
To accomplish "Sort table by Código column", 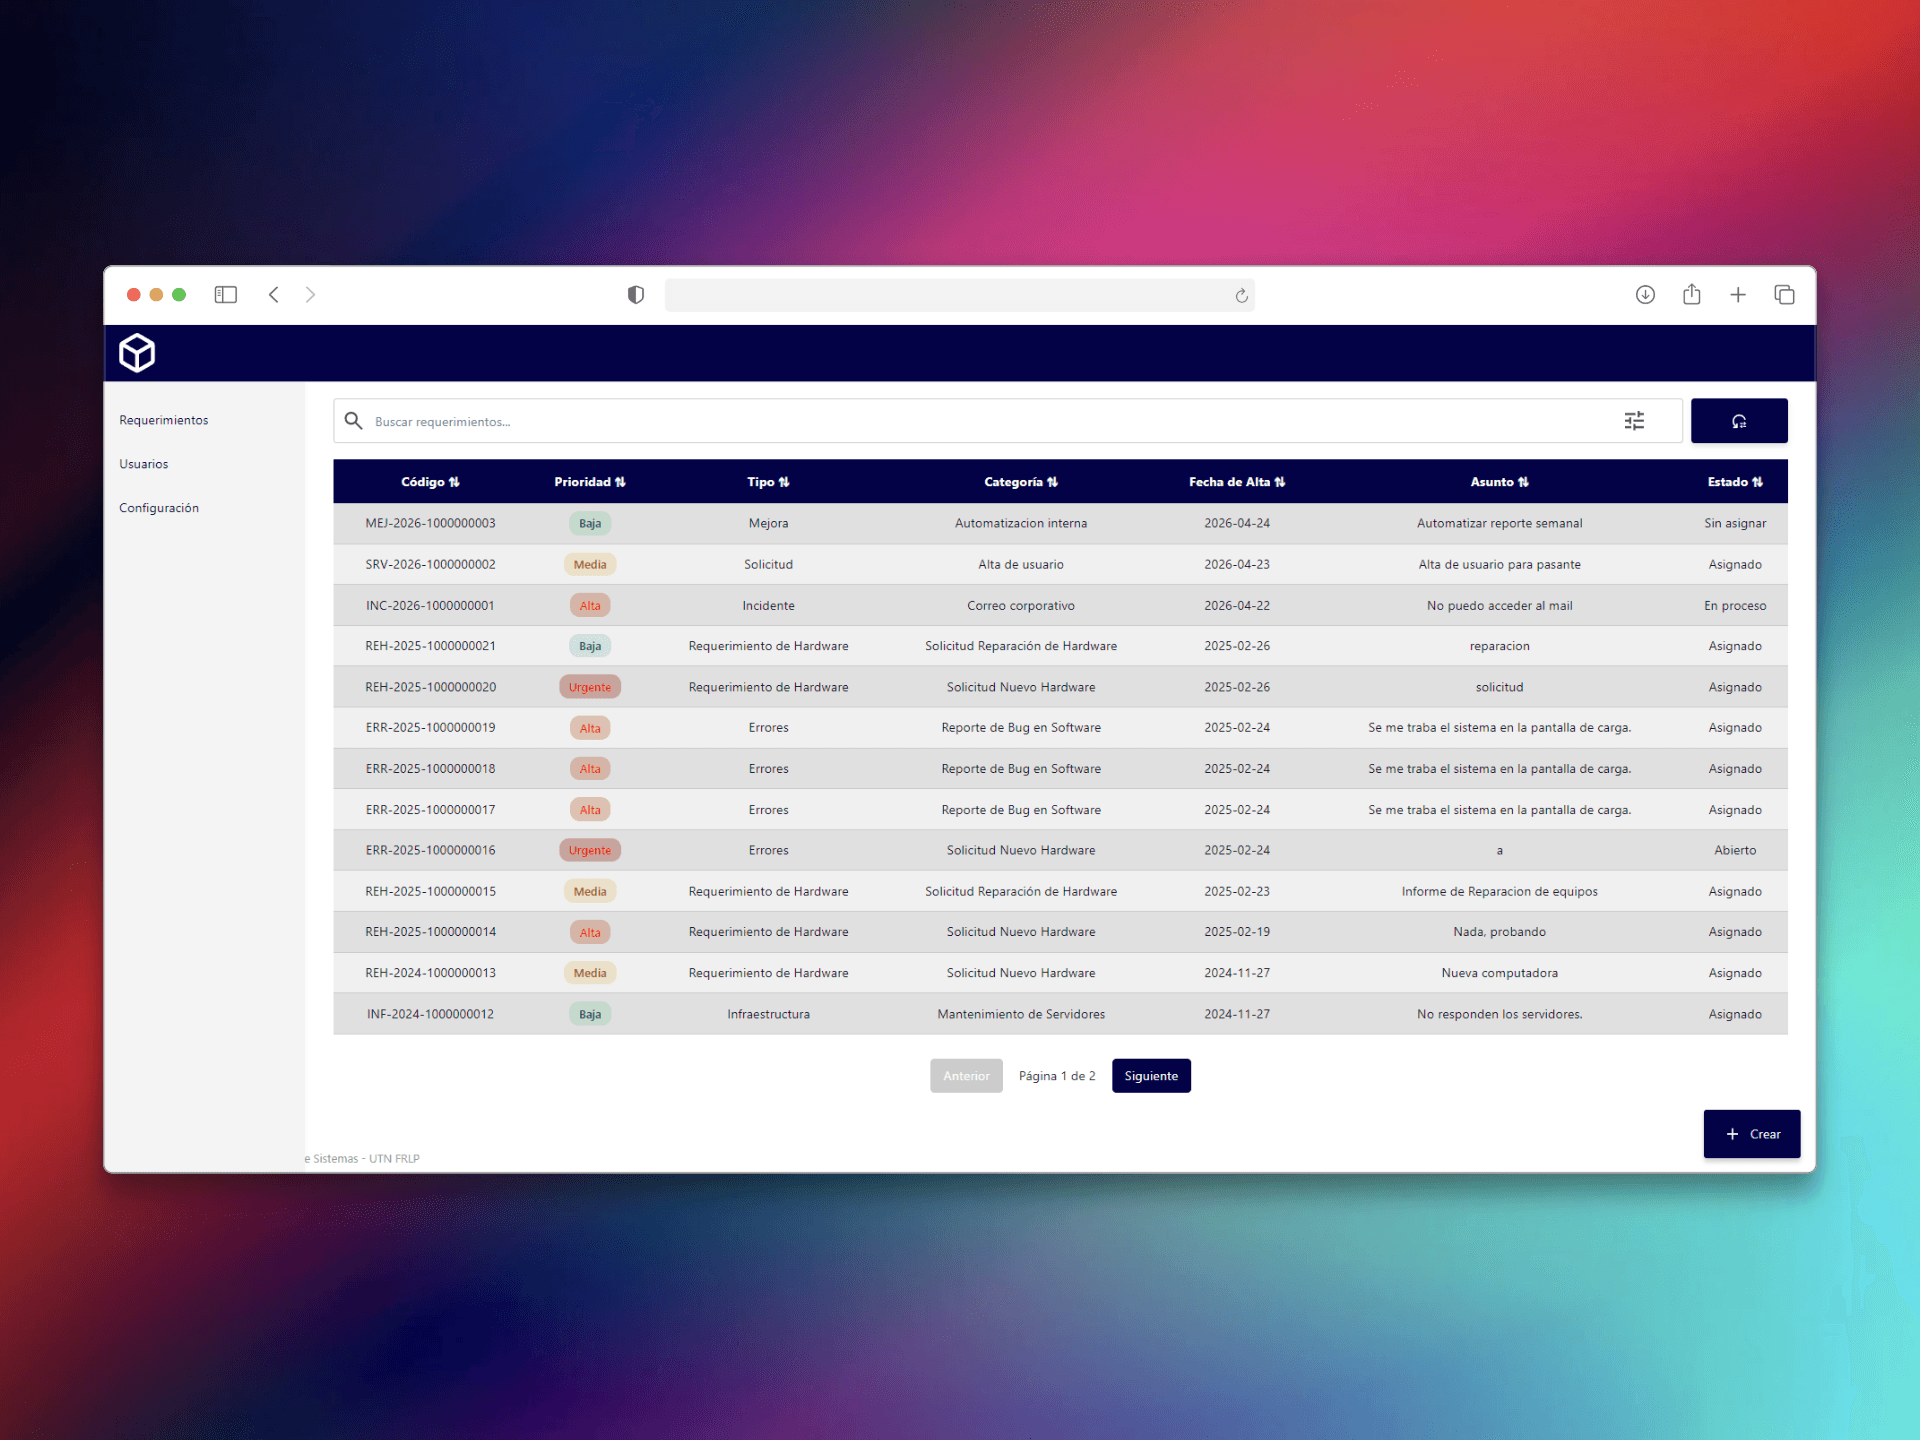I will 430,482.
